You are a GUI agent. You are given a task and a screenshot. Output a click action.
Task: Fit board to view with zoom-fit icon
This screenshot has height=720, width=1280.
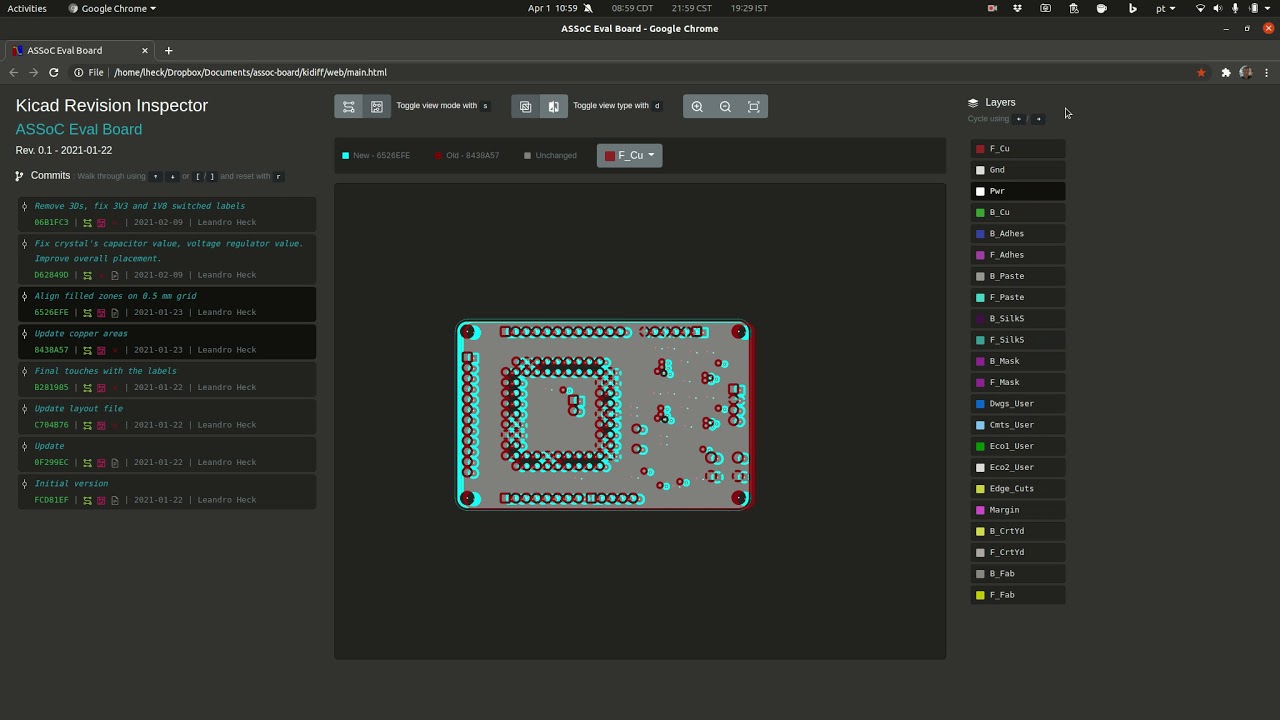(754, 106)
